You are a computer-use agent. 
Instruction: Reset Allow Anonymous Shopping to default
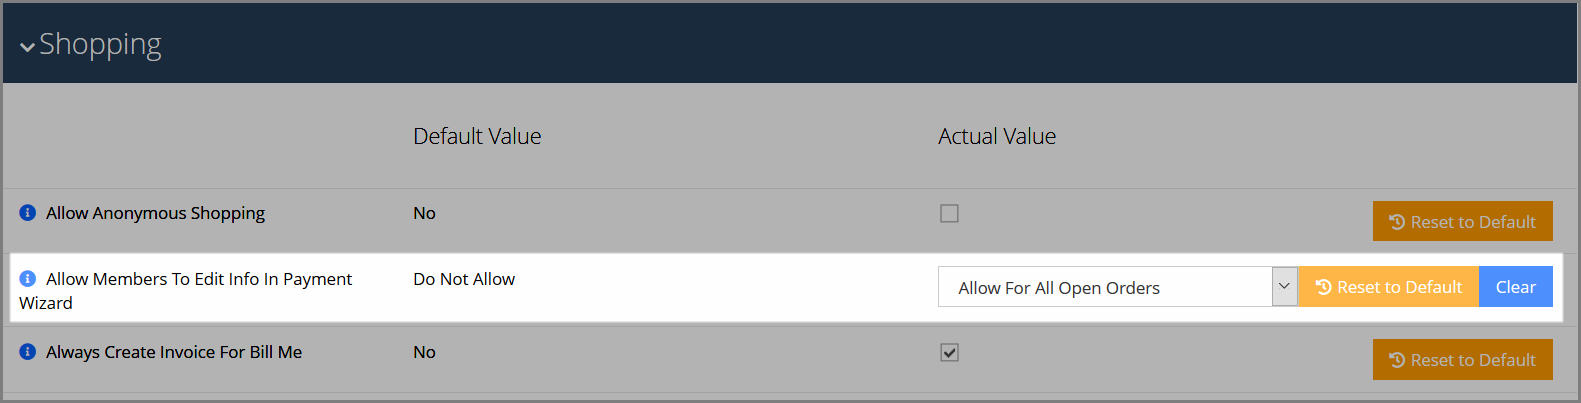[x=1462, y=221]
